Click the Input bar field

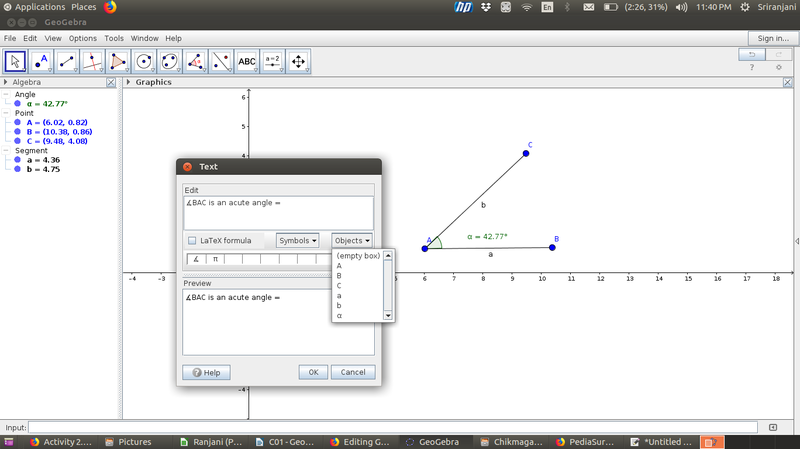[392, 428]
